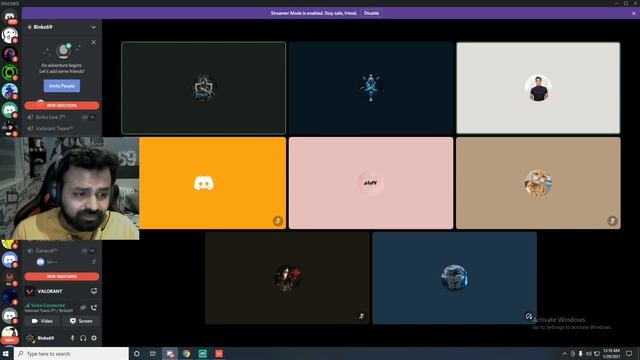
Task: Open the green ring logo server
Action: pyautogui.click(x=9, y=73)
